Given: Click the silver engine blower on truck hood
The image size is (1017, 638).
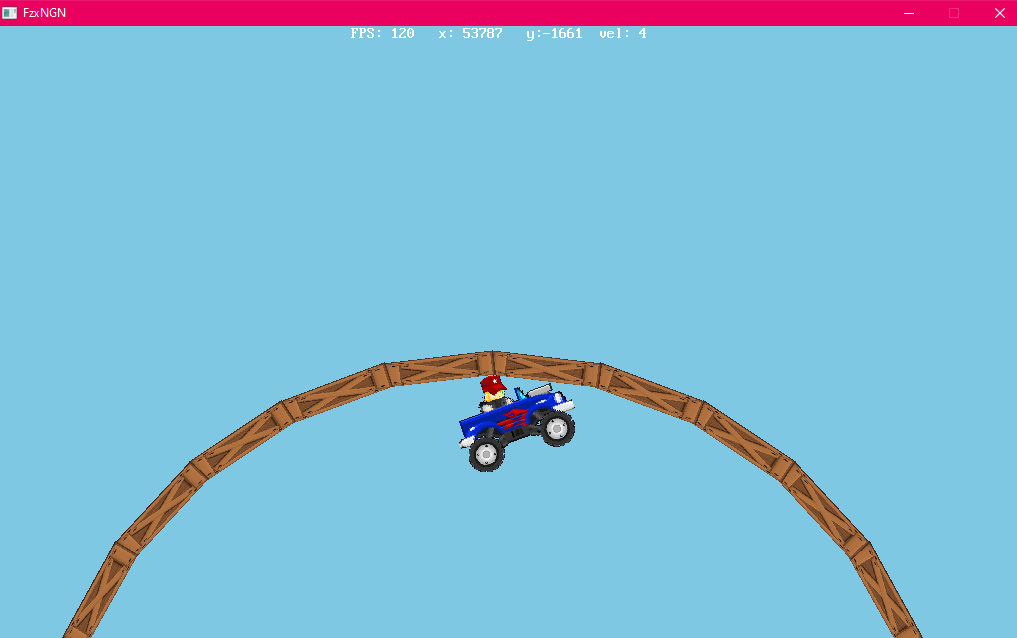Looking at the screenshot, I should [x=538, y=389].
